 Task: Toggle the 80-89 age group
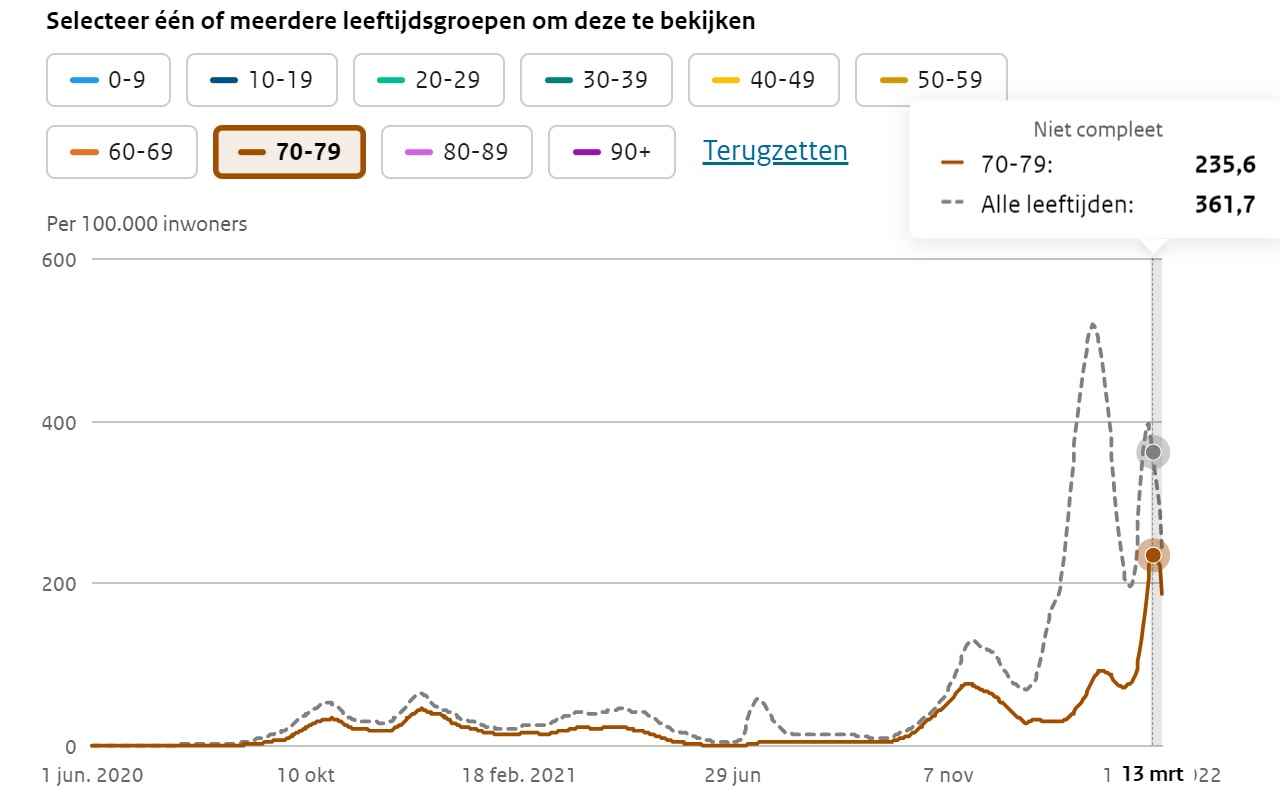456,152
